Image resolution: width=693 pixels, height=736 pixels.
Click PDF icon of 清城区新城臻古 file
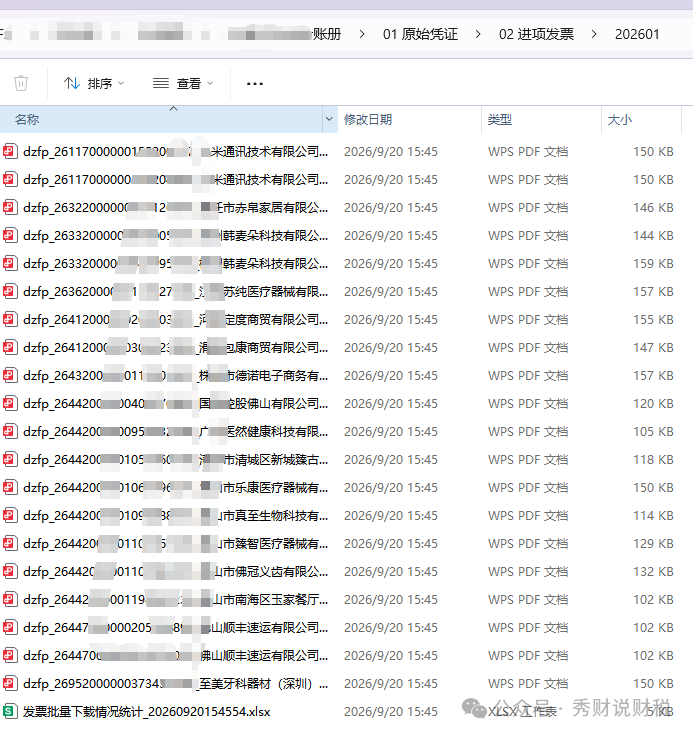click(10, 459)
